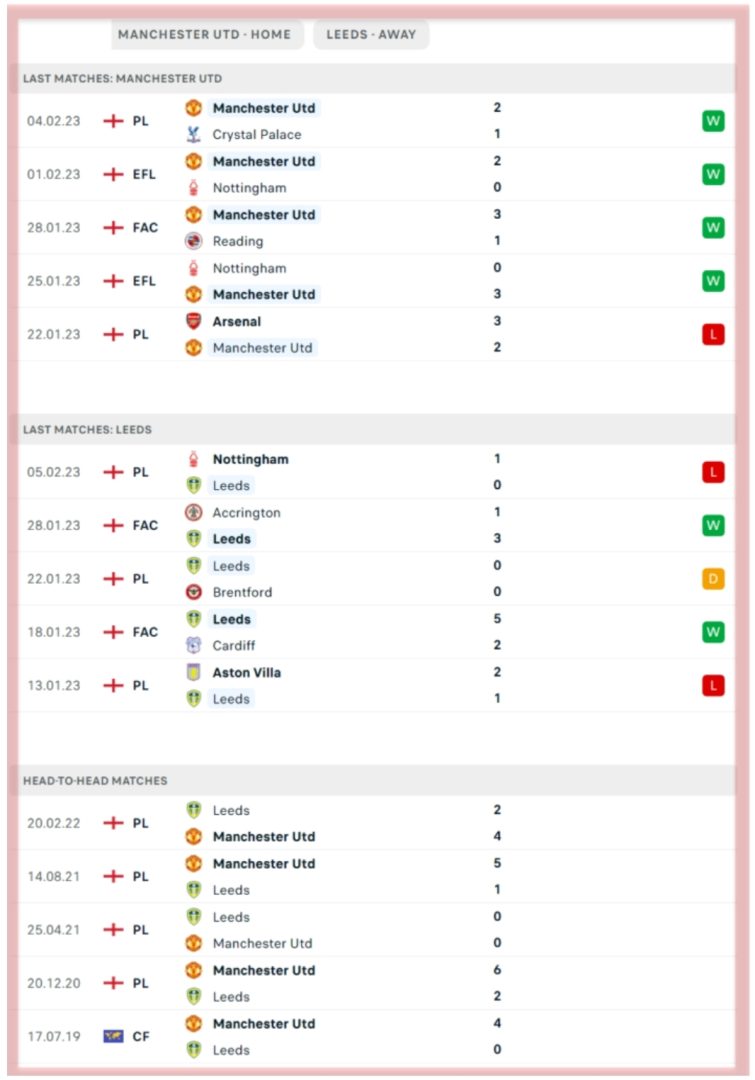Click the Crystal Palace club crest
This screenshot has width=755, height=1080.
193,134
